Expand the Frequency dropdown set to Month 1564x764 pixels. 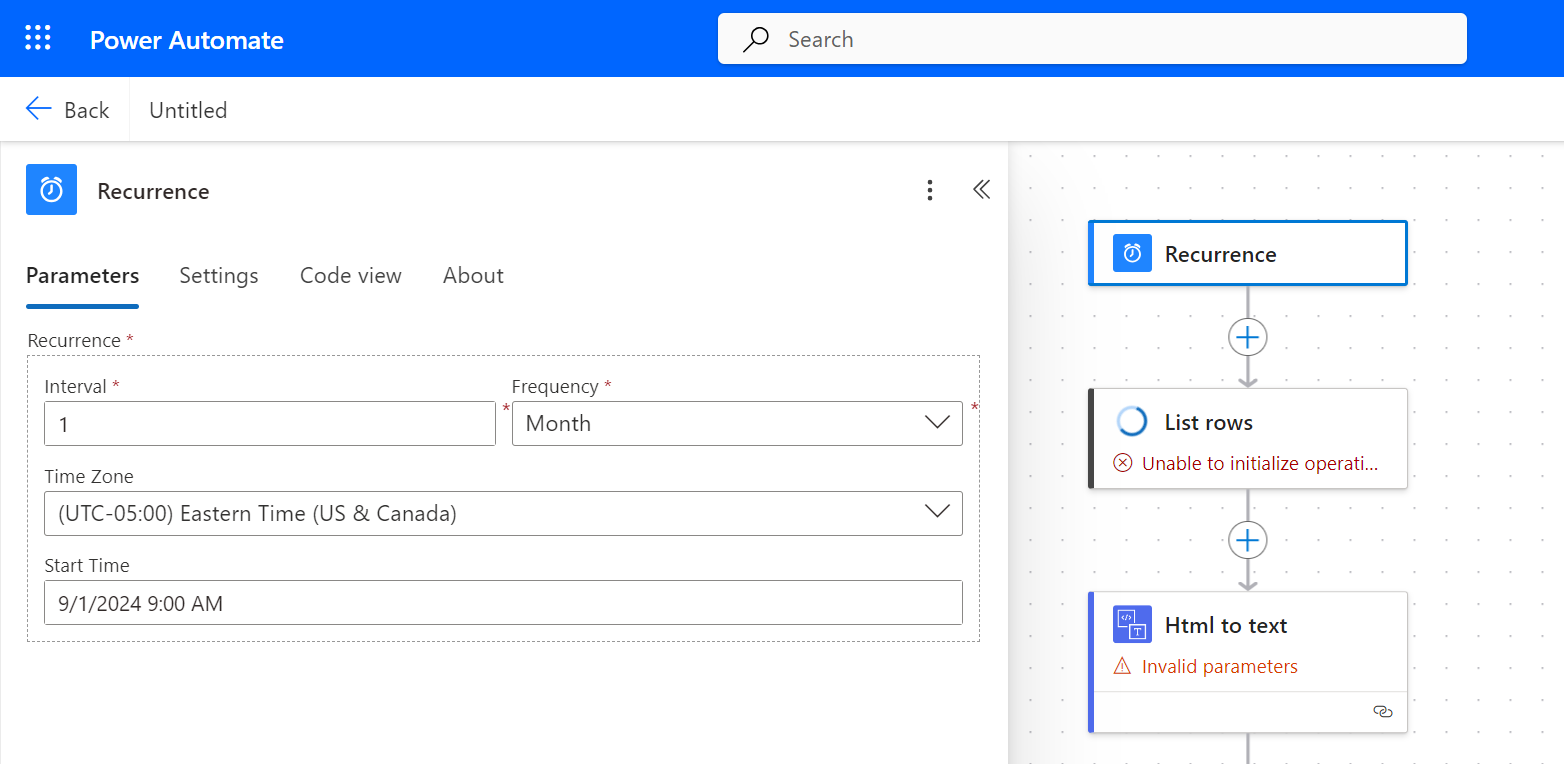[737, 423]
